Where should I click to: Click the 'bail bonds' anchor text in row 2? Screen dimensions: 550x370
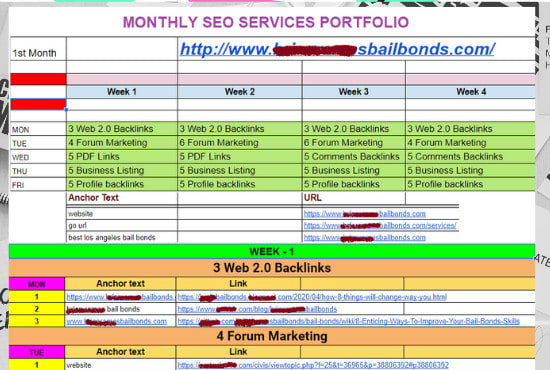coord(103,309)
